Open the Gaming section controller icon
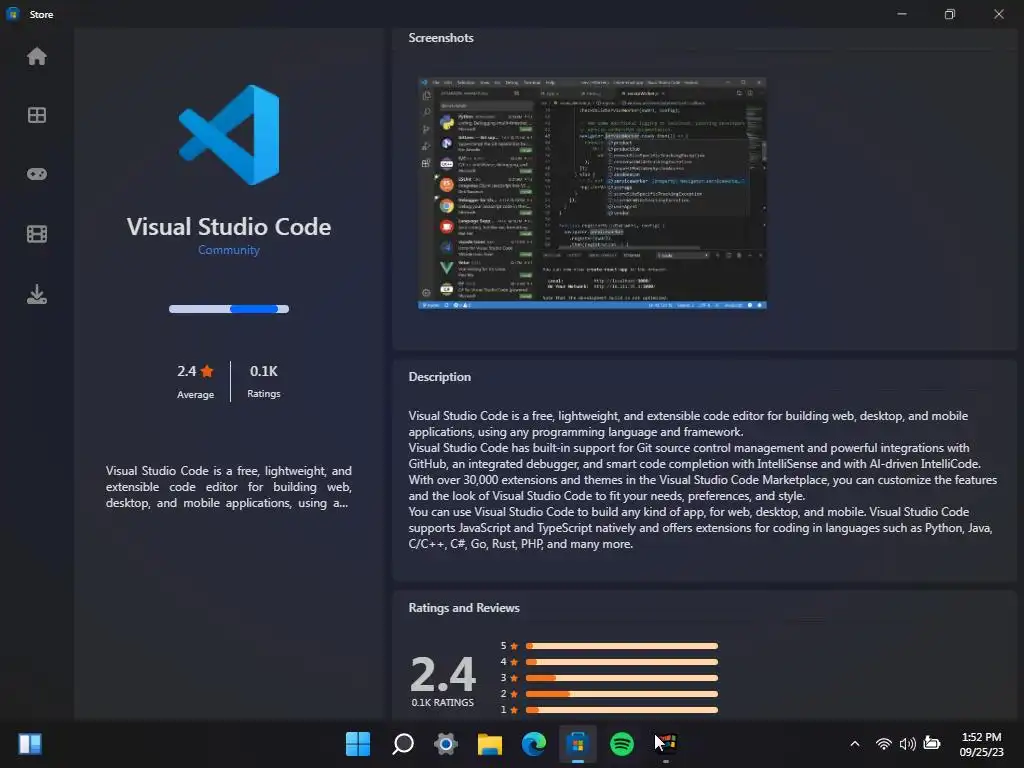 click(37, 174)
